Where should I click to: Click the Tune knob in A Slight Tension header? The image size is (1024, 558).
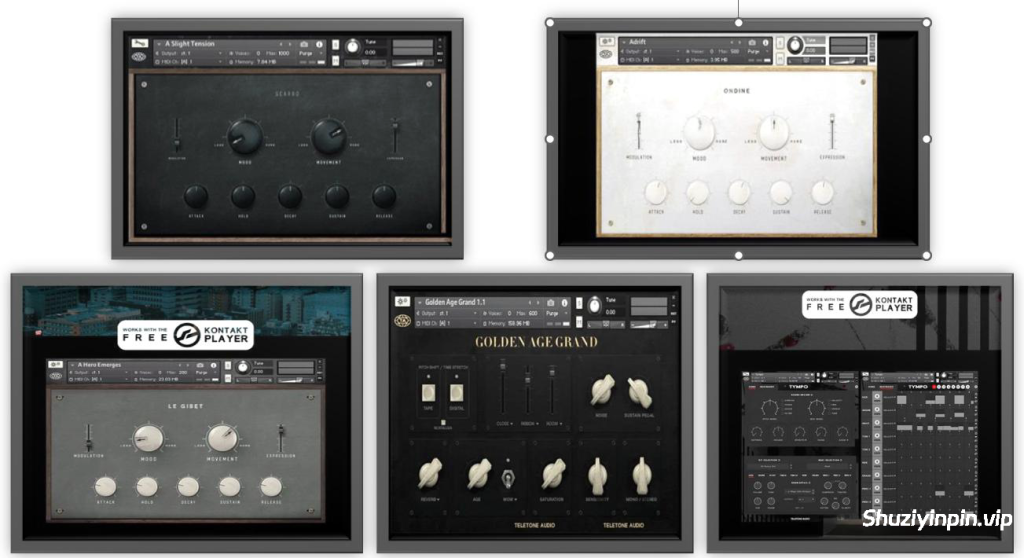352,45
